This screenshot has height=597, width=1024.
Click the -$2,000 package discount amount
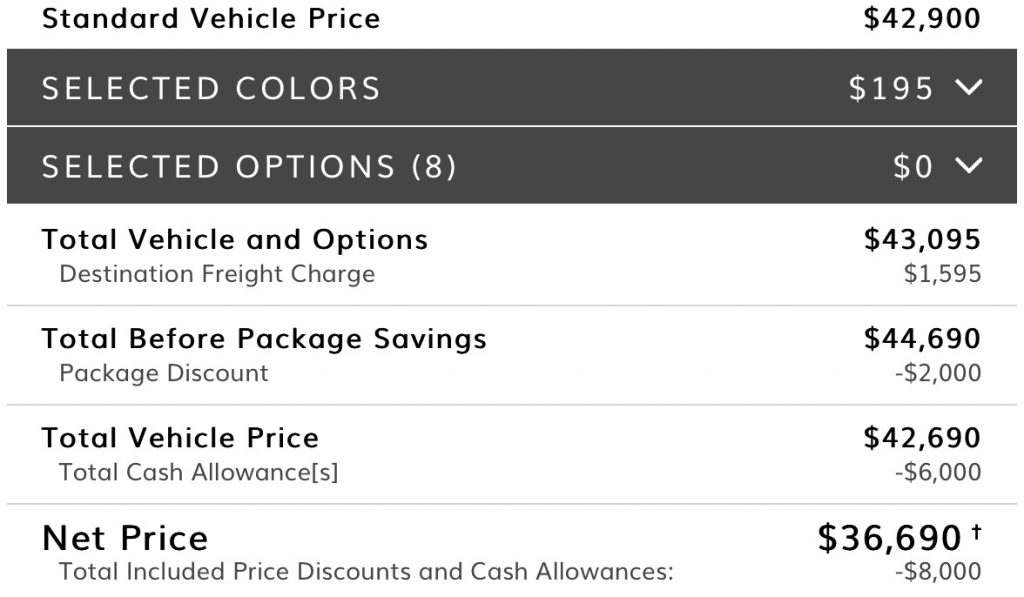pos(938,373)
